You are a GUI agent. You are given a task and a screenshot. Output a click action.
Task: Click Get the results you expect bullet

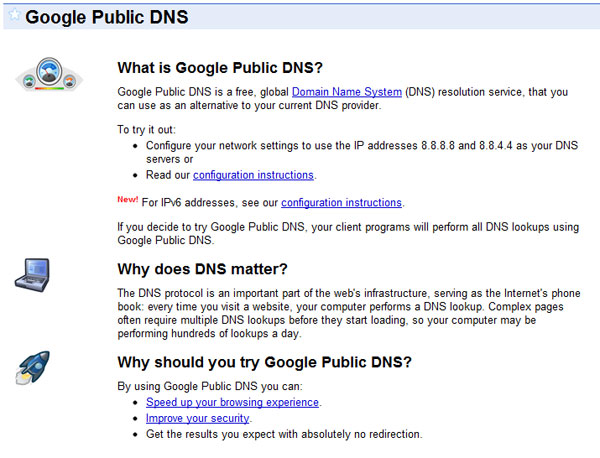[x=284, y=434]
